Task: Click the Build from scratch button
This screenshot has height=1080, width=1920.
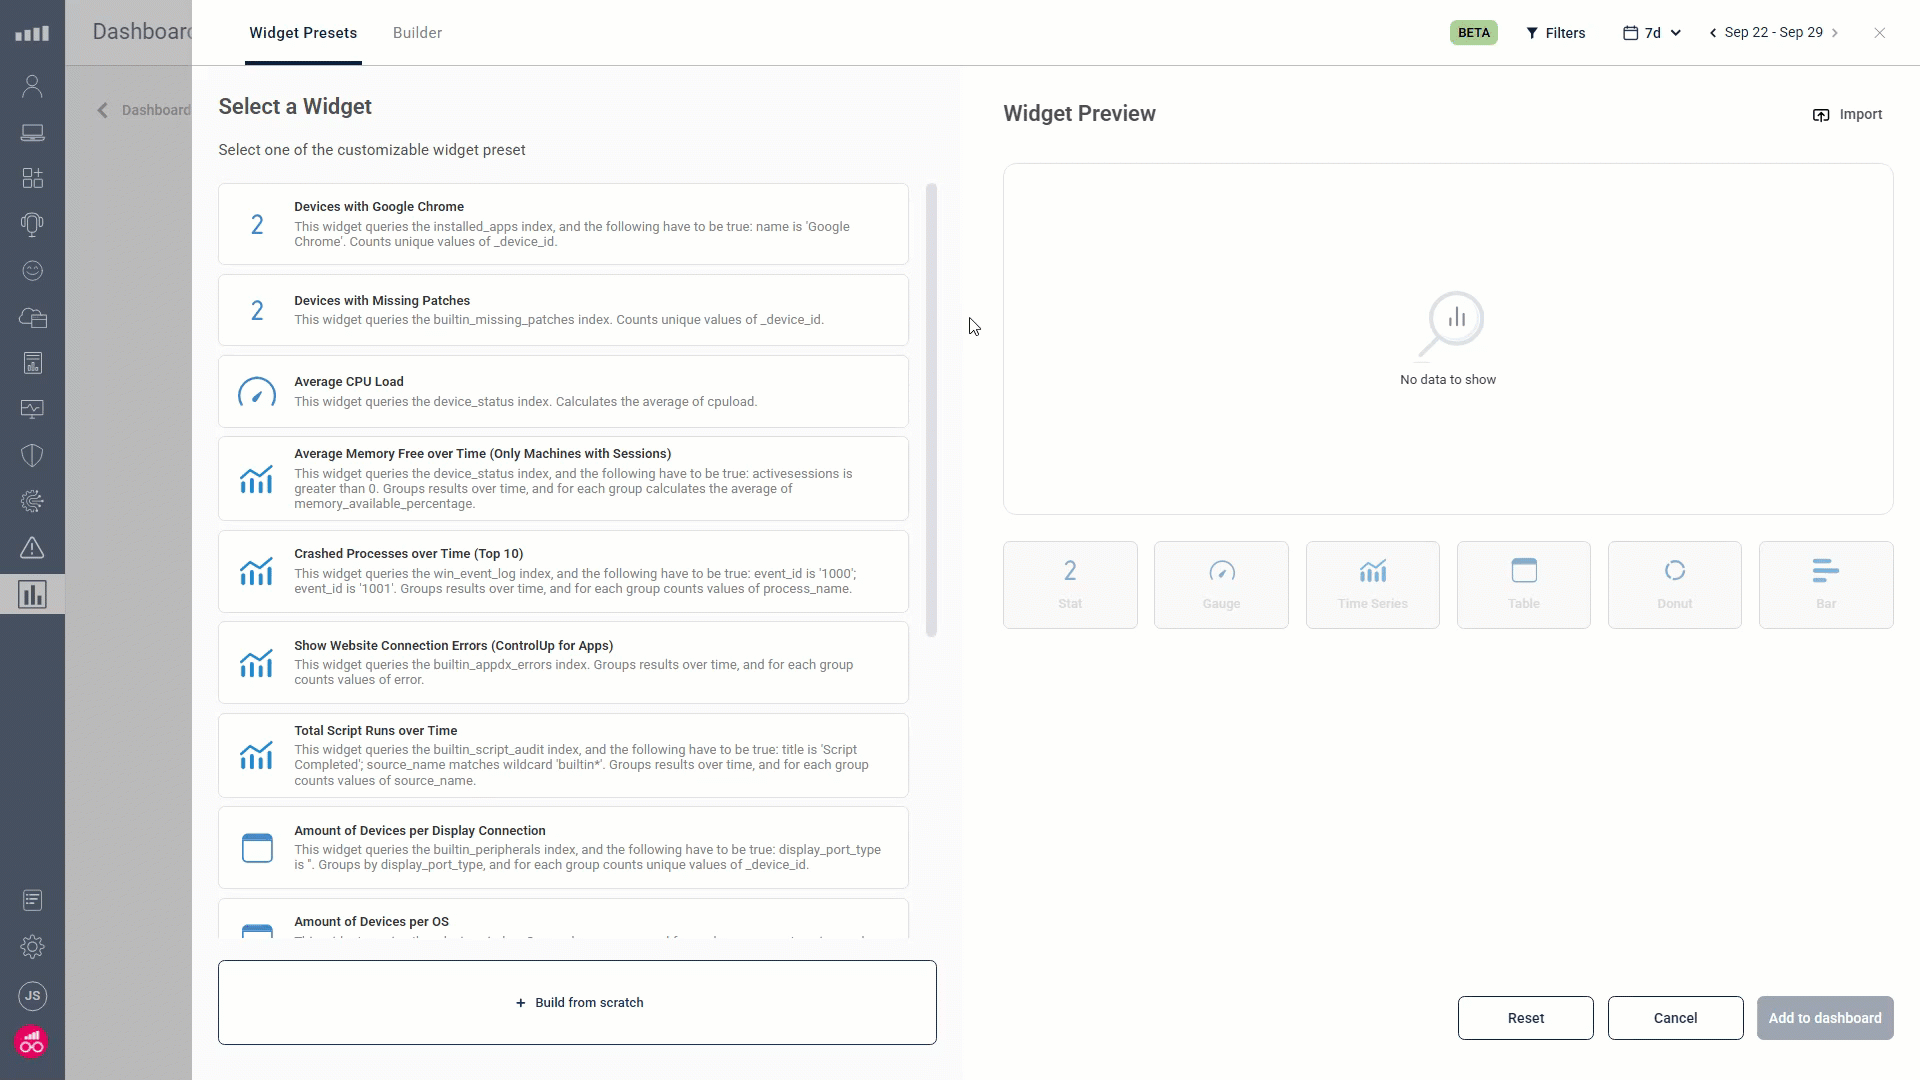Action: (577, 1003)
